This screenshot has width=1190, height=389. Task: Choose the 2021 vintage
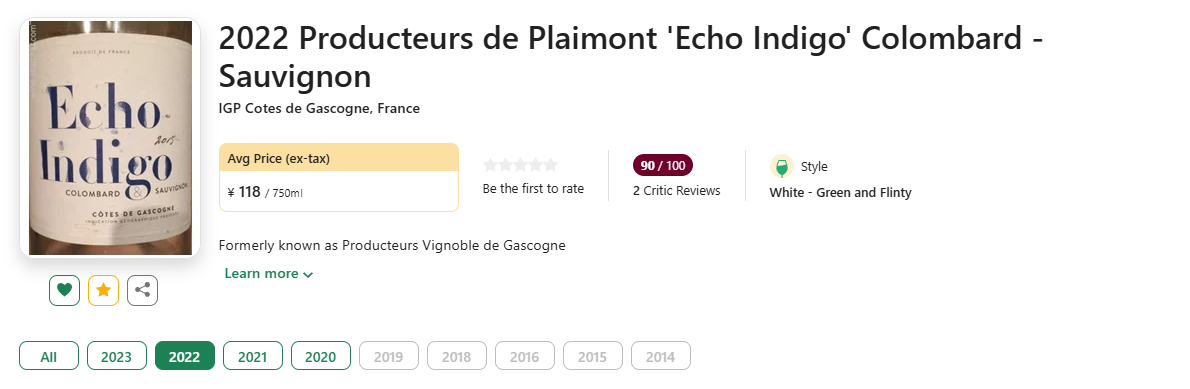pyautogui.click(x=253, y=356)
